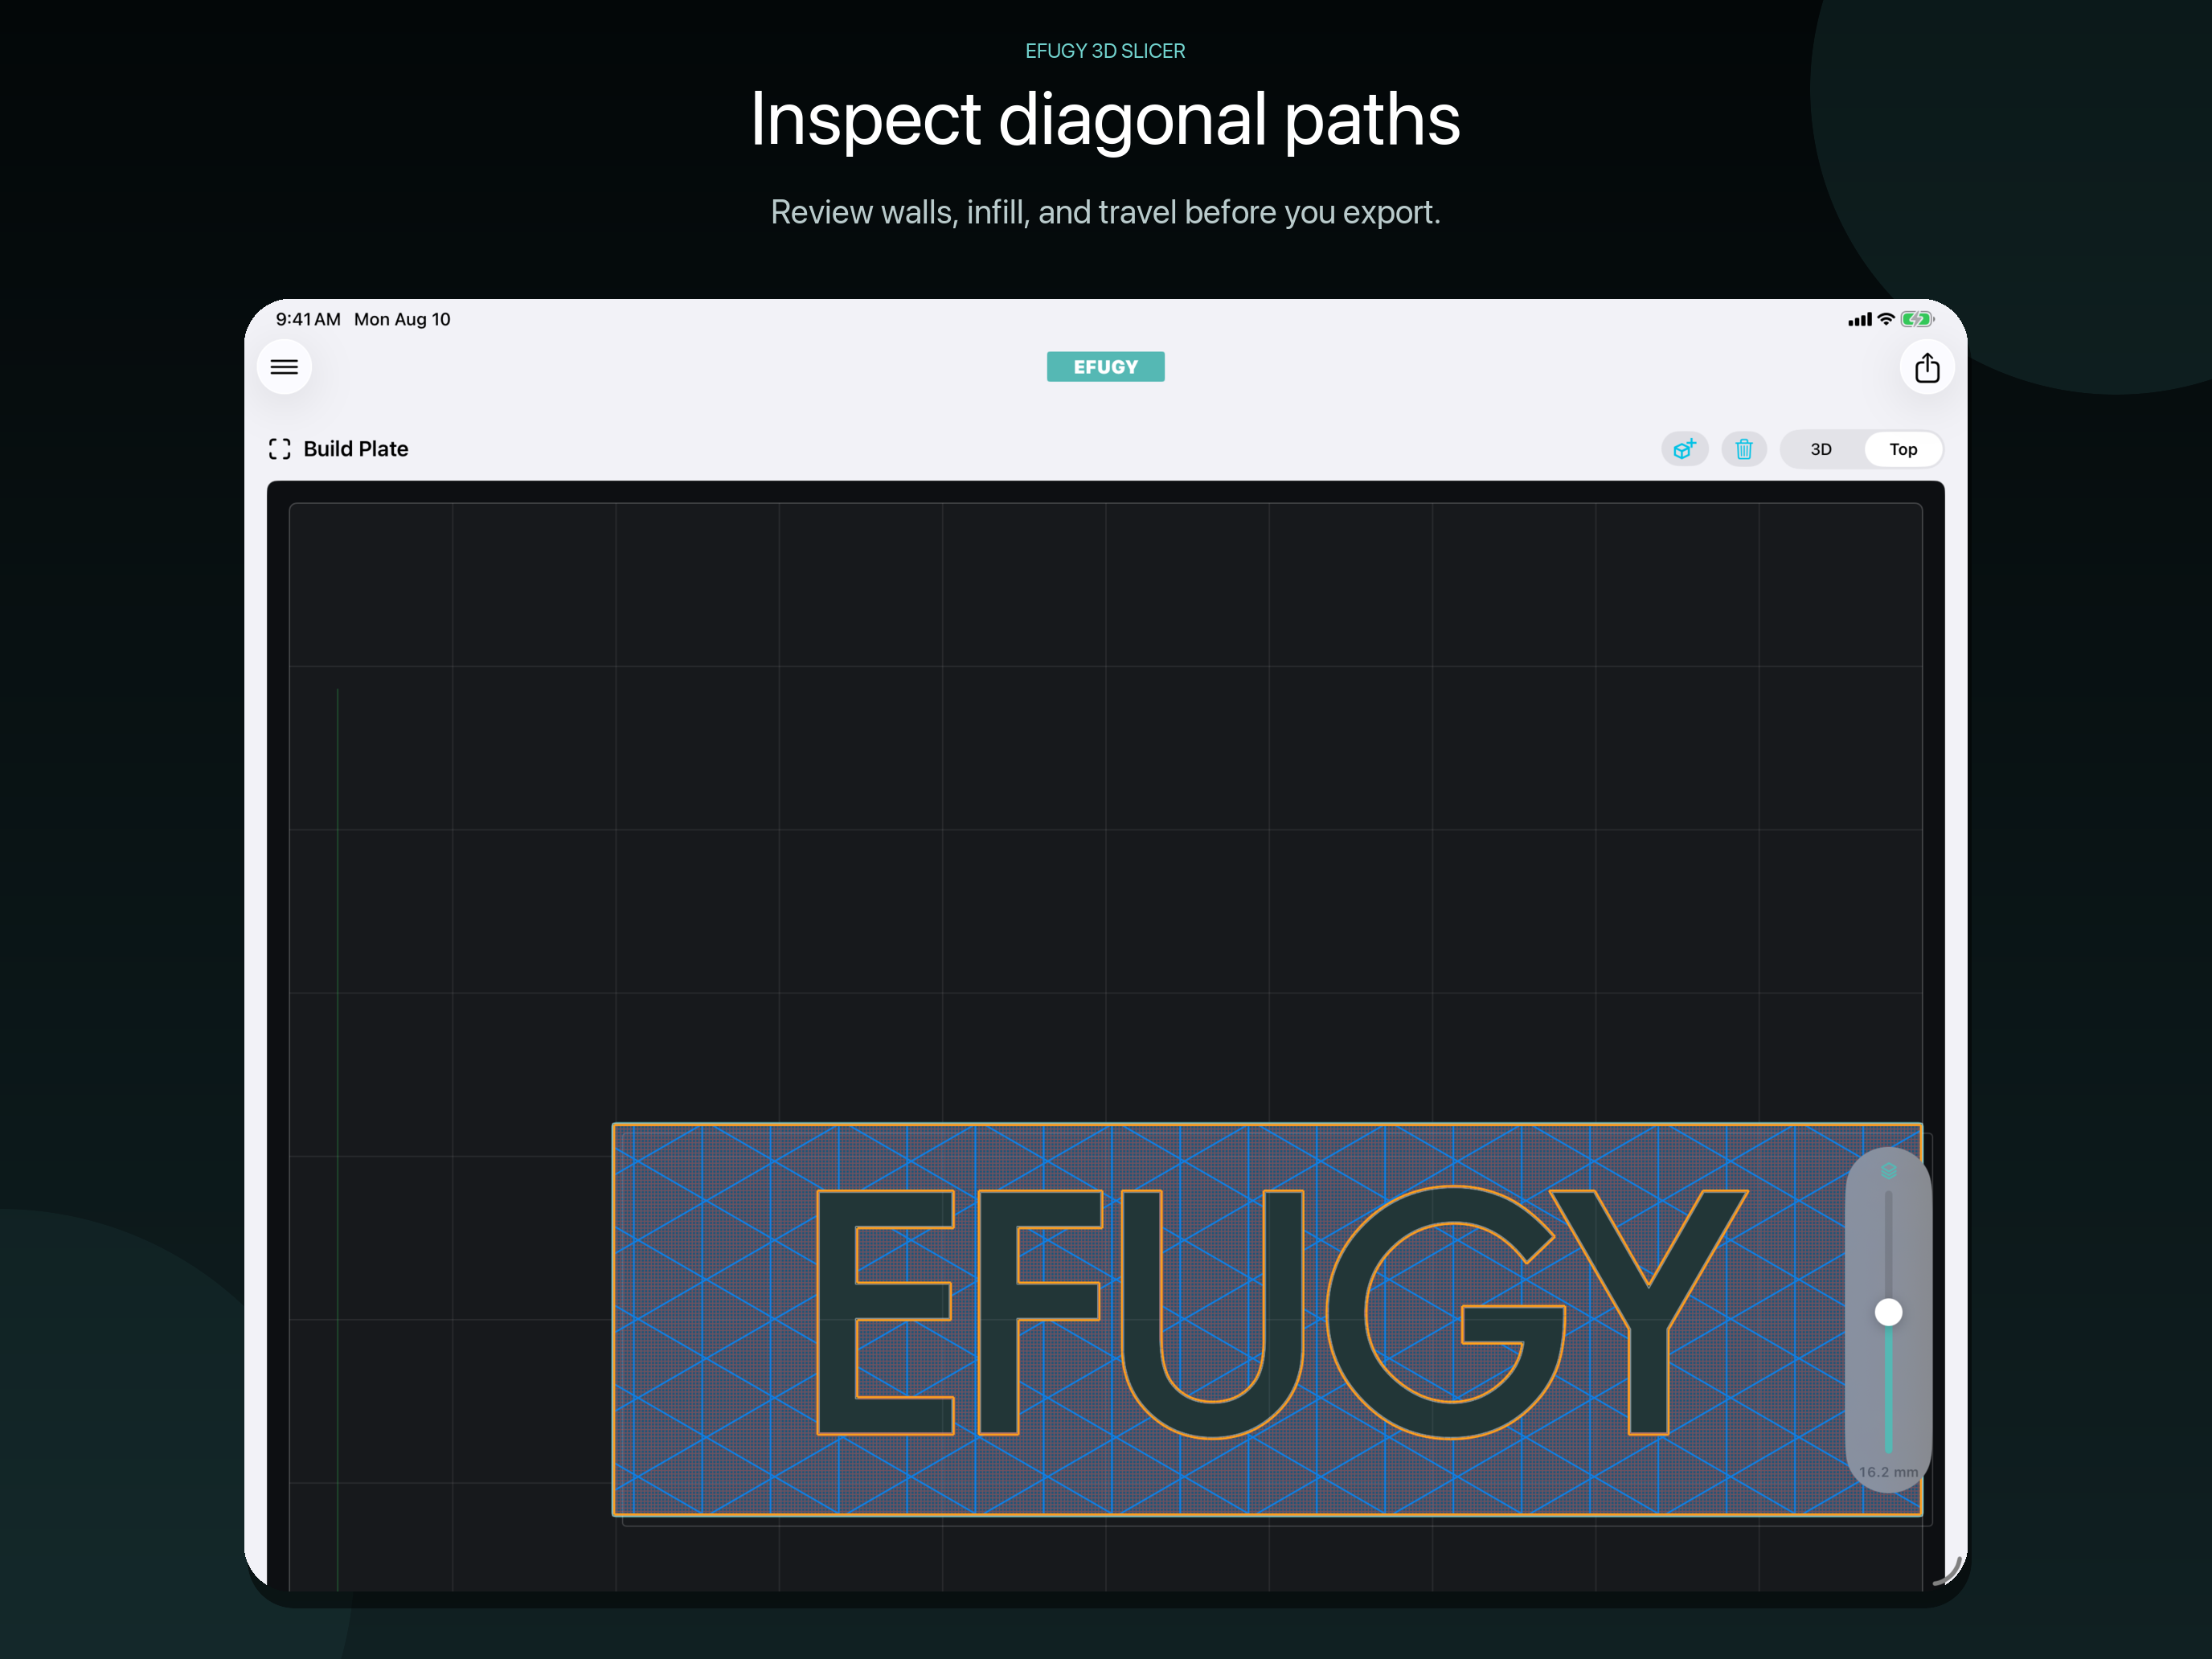Click the Inspect diagonal paths heading
Viewport: 2212px width, 1659px height.
pyautogui.click(x=1105, y=119)
